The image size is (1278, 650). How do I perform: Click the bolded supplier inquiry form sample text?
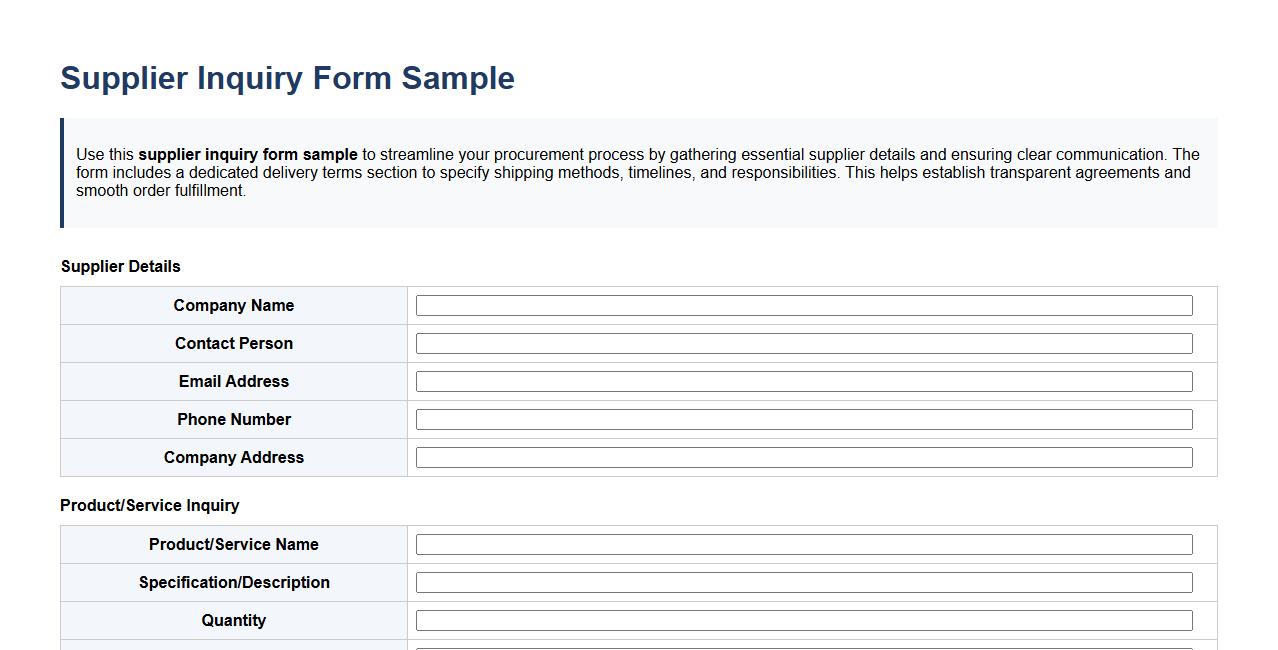[248, 154]
